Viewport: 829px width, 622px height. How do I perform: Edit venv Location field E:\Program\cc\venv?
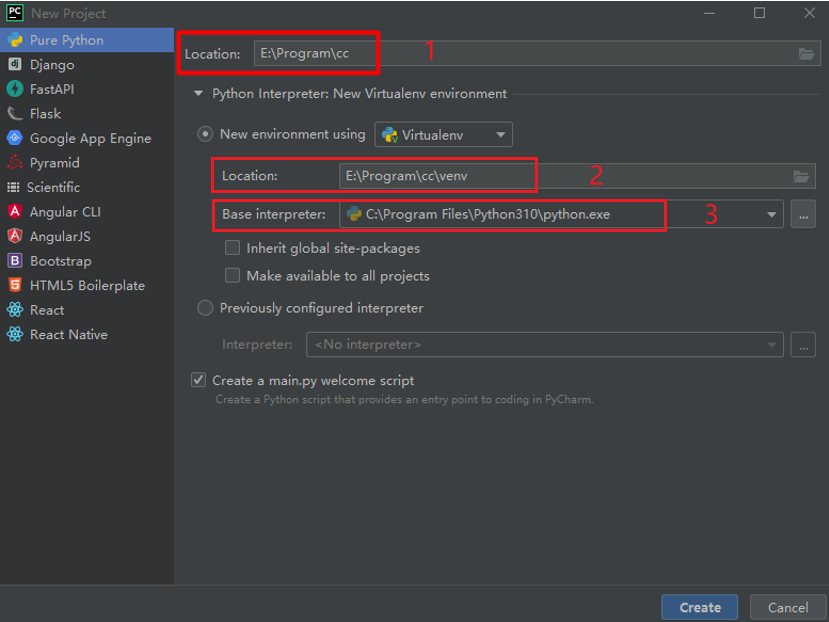(577, 176)
